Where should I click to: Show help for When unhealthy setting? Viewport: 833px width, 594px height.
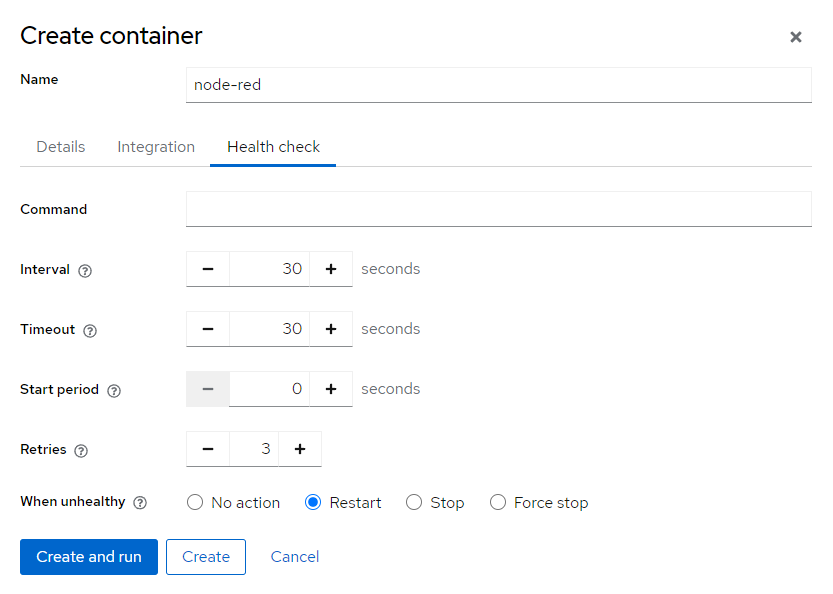point(140,503)
